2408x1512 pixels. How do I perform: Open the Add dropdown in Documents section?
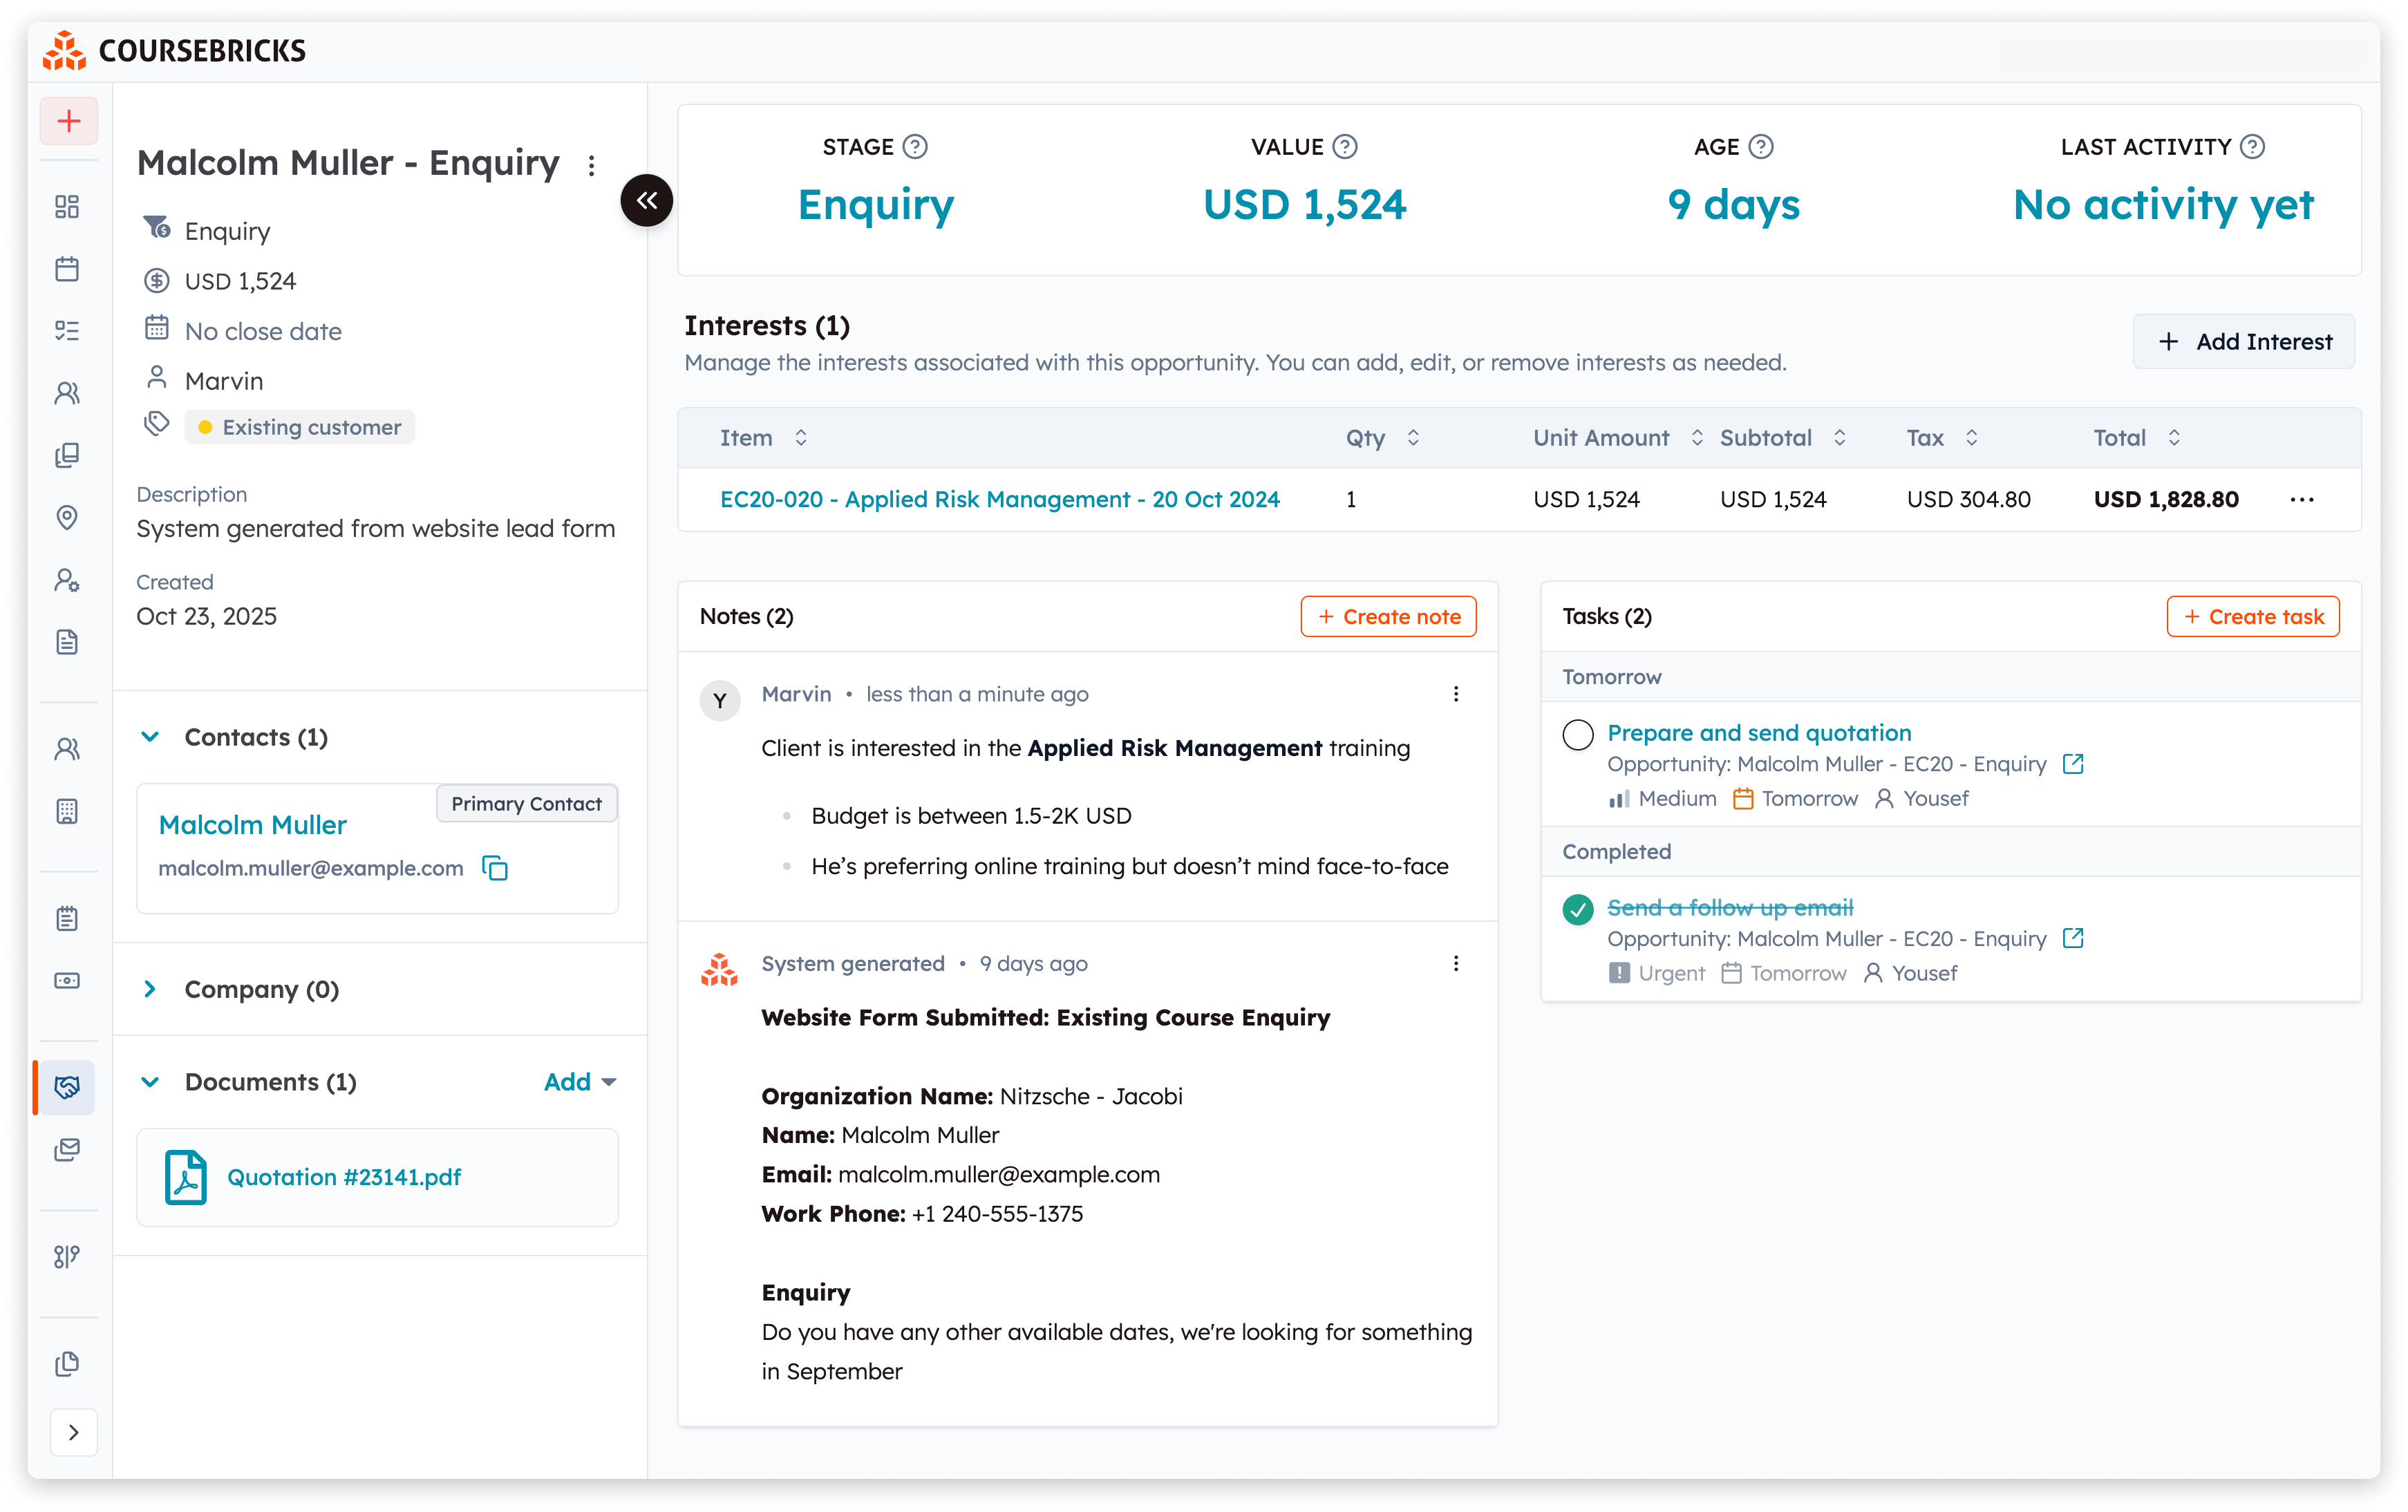(x=580, y=1081)
